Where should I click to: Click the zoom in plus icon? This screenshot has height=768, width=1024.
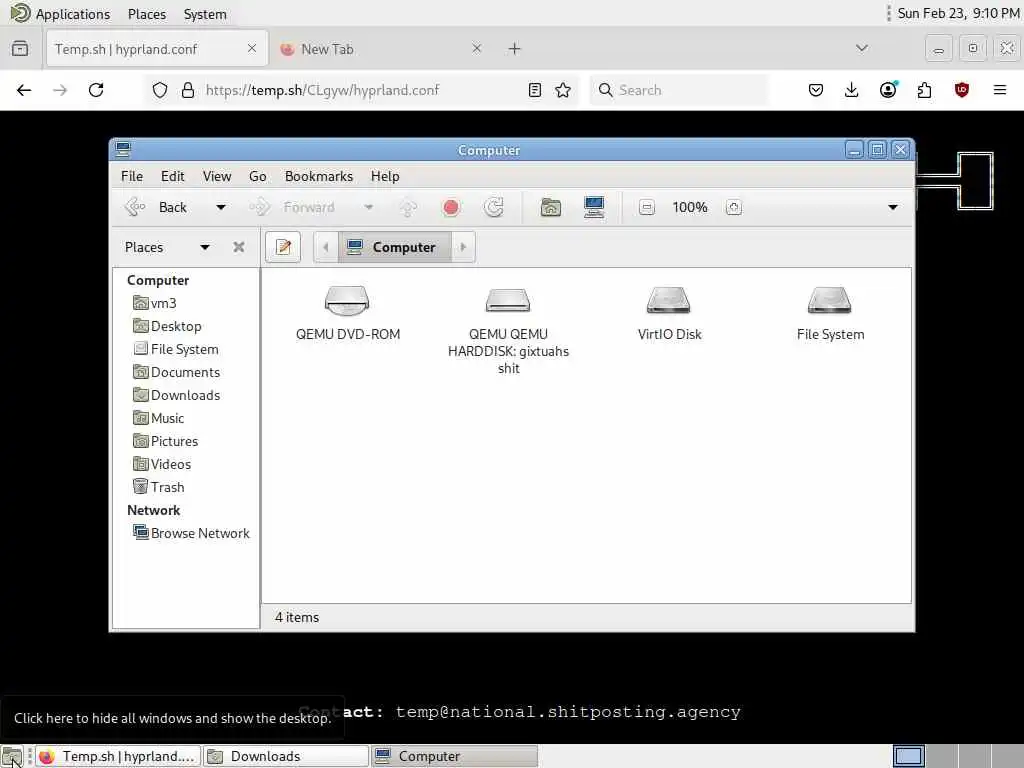pos(733,208)
